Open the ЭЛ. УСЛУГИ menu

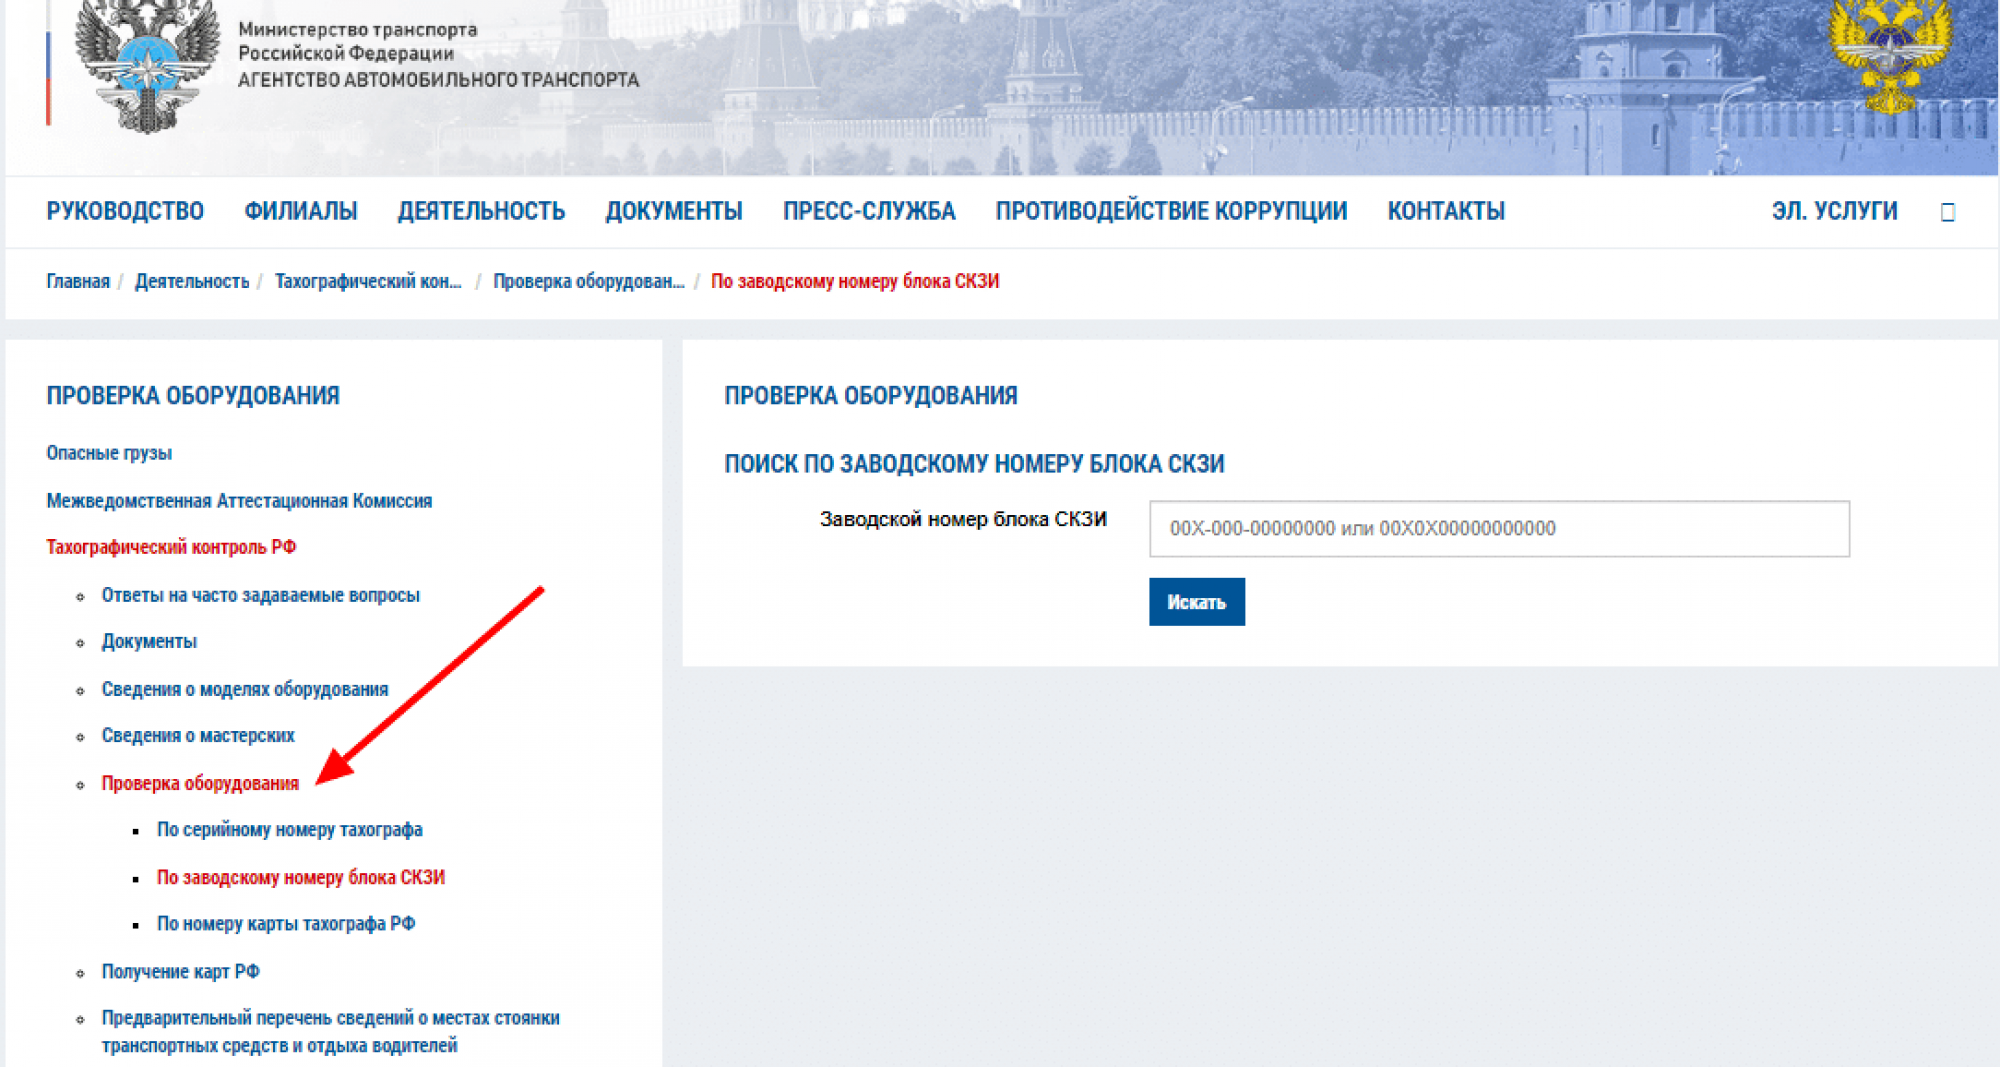click(x=1834, y=212)
